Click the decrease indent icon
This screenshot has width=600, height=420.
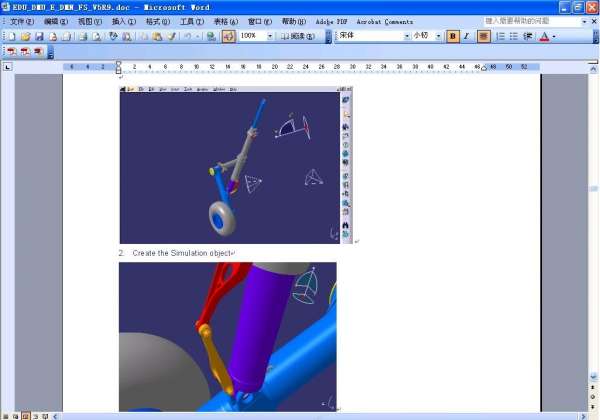[x=528, y=36]
